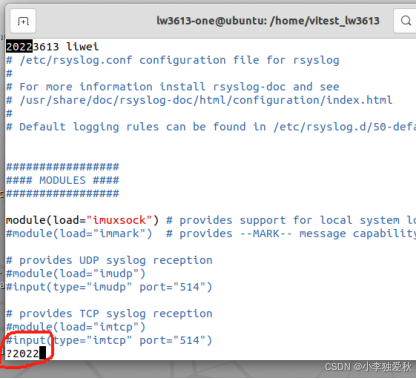Click the word liwei on first line
This screenshot has width=416, height=379.
click(x=82, y=47)
